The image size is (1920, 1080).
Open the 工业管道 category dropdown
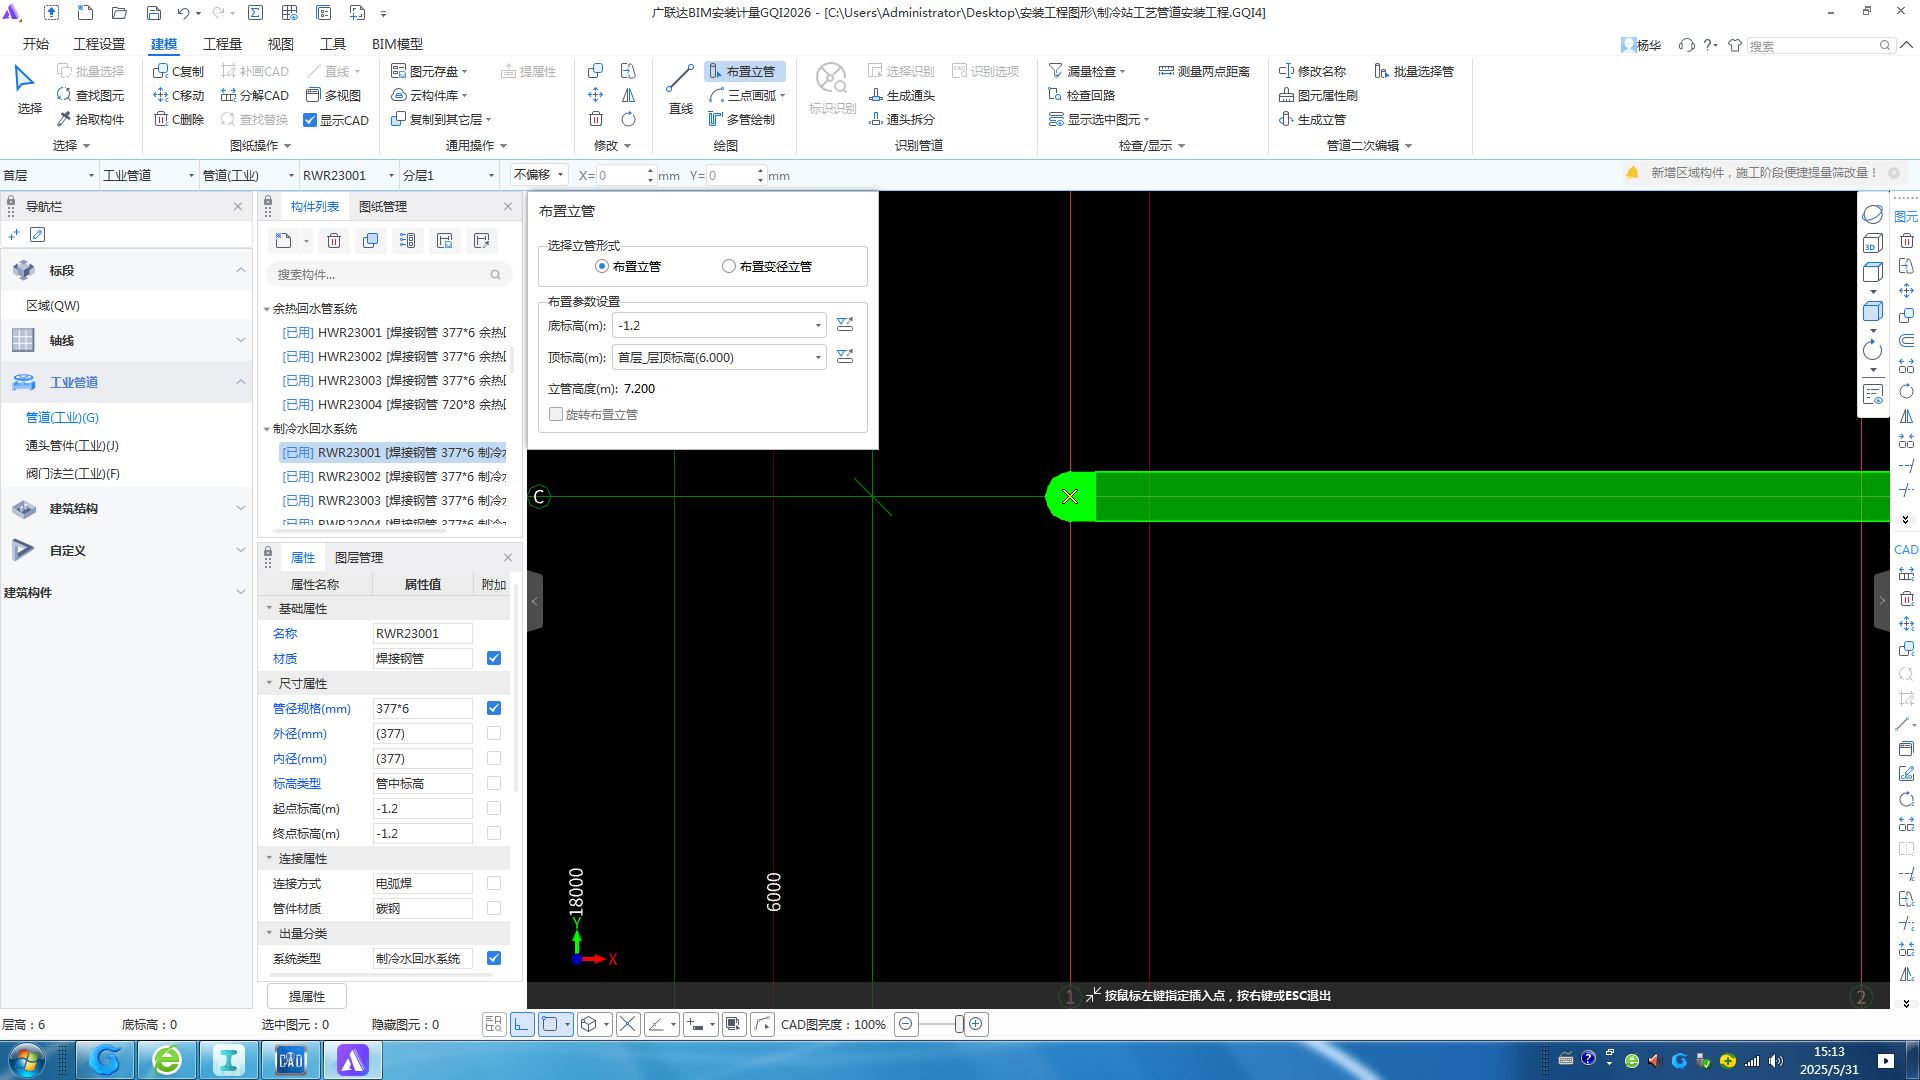tap(149, 175)
